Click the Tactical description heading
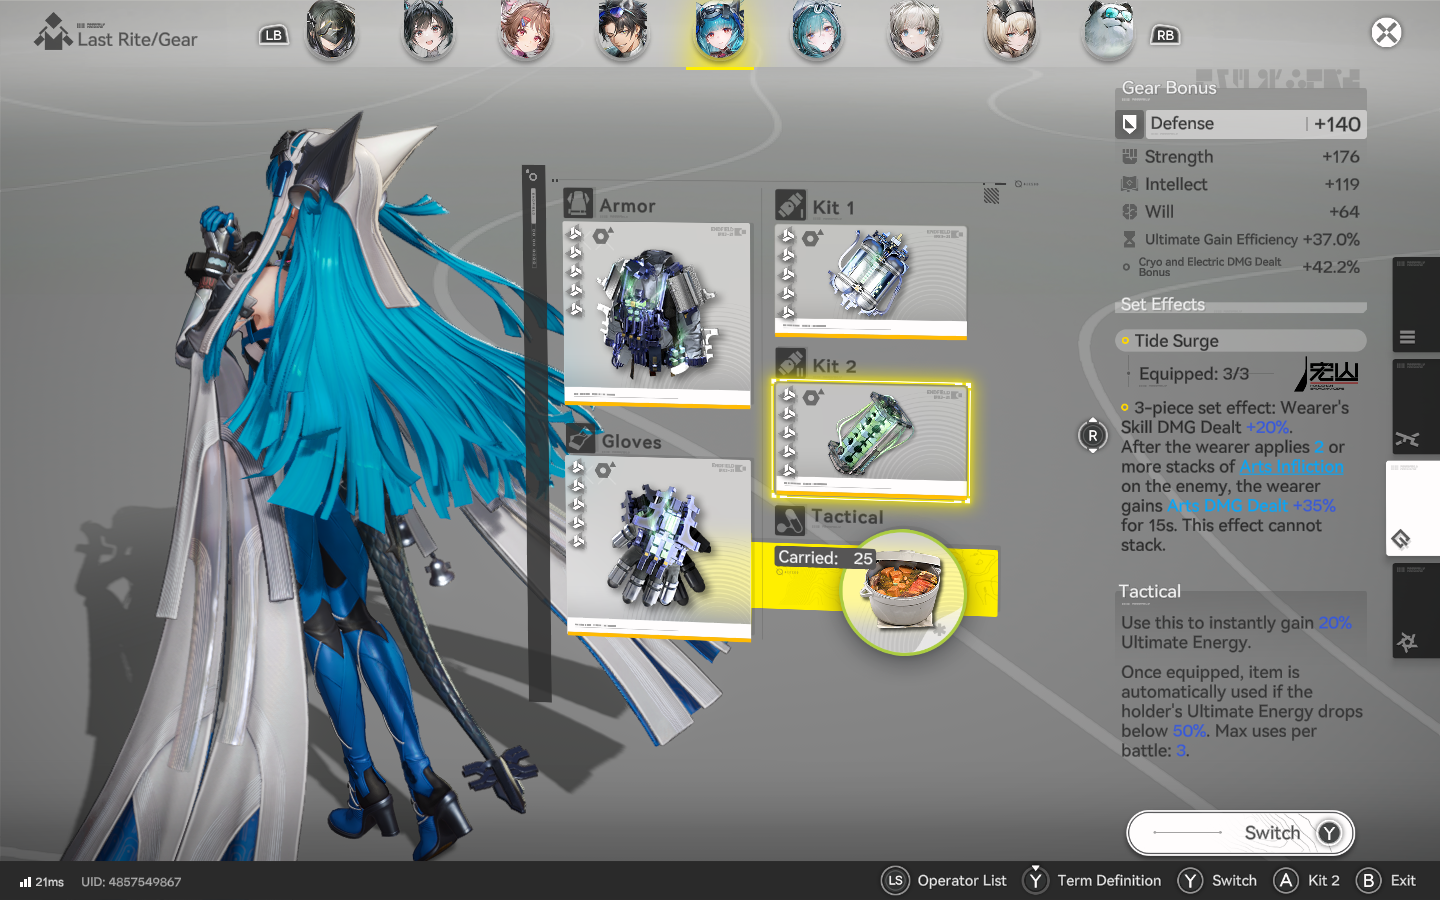 [x=1150, y=592]
